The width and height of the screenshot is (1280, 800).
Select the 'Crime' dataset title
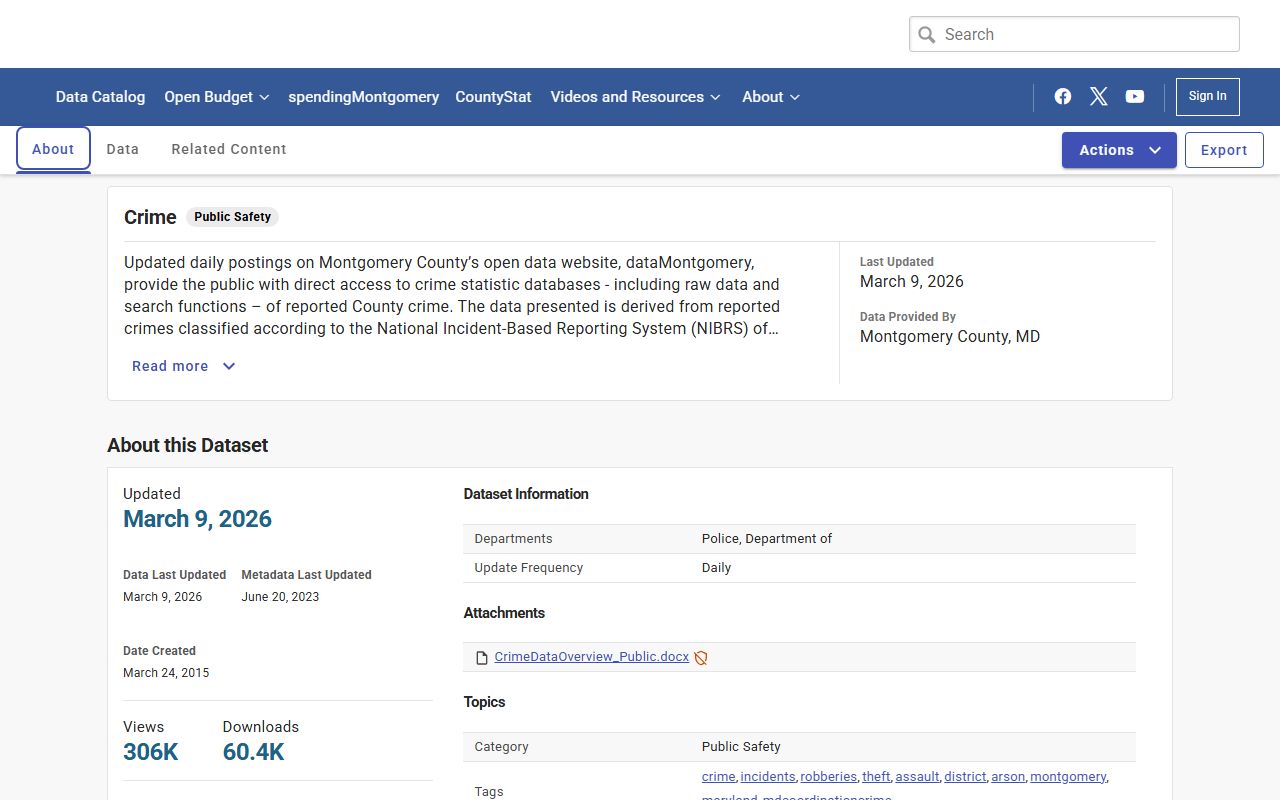[150, 217]
